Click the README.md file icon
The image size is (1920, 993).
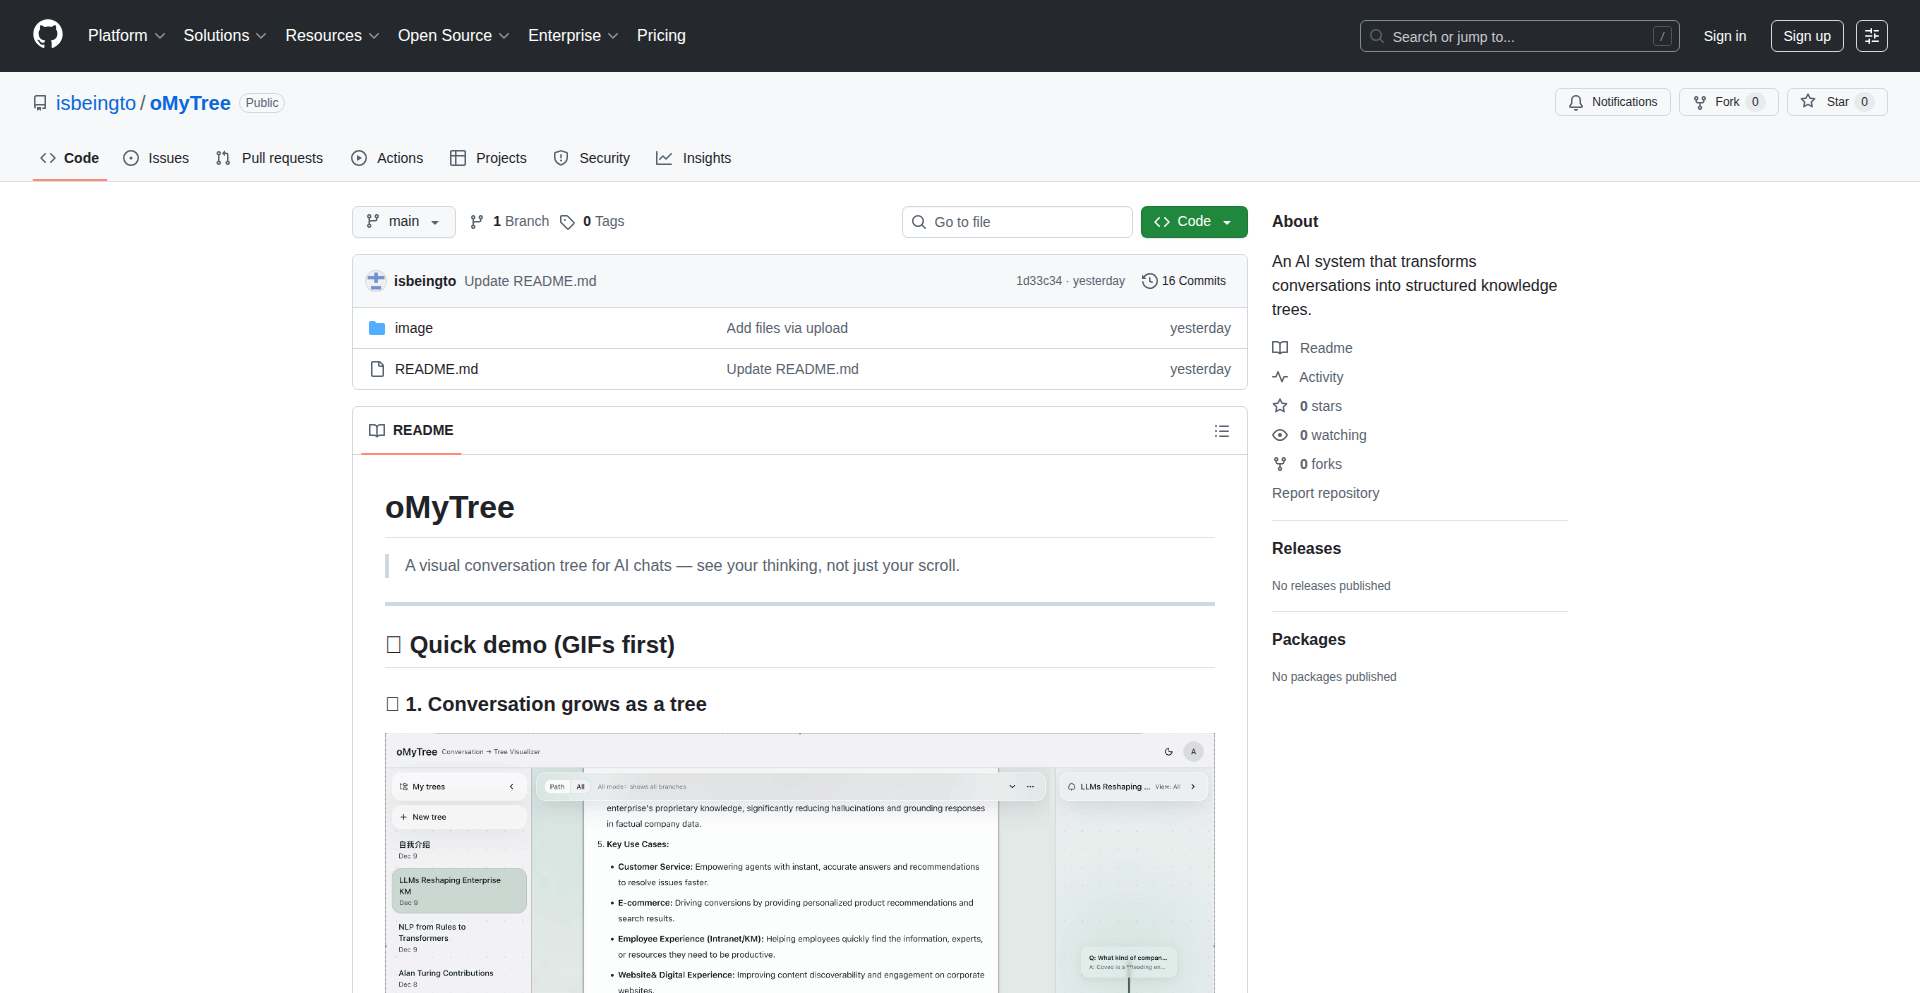tap(377, 369)
